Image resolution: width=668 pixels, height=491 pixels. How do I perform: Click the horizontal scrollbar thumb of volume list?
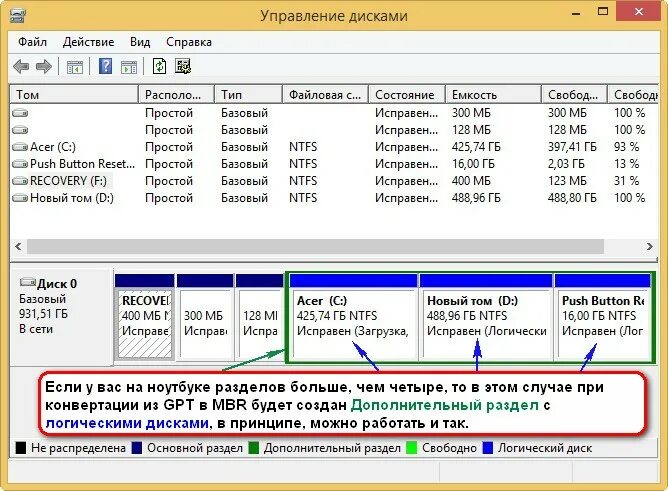[315, 246]
